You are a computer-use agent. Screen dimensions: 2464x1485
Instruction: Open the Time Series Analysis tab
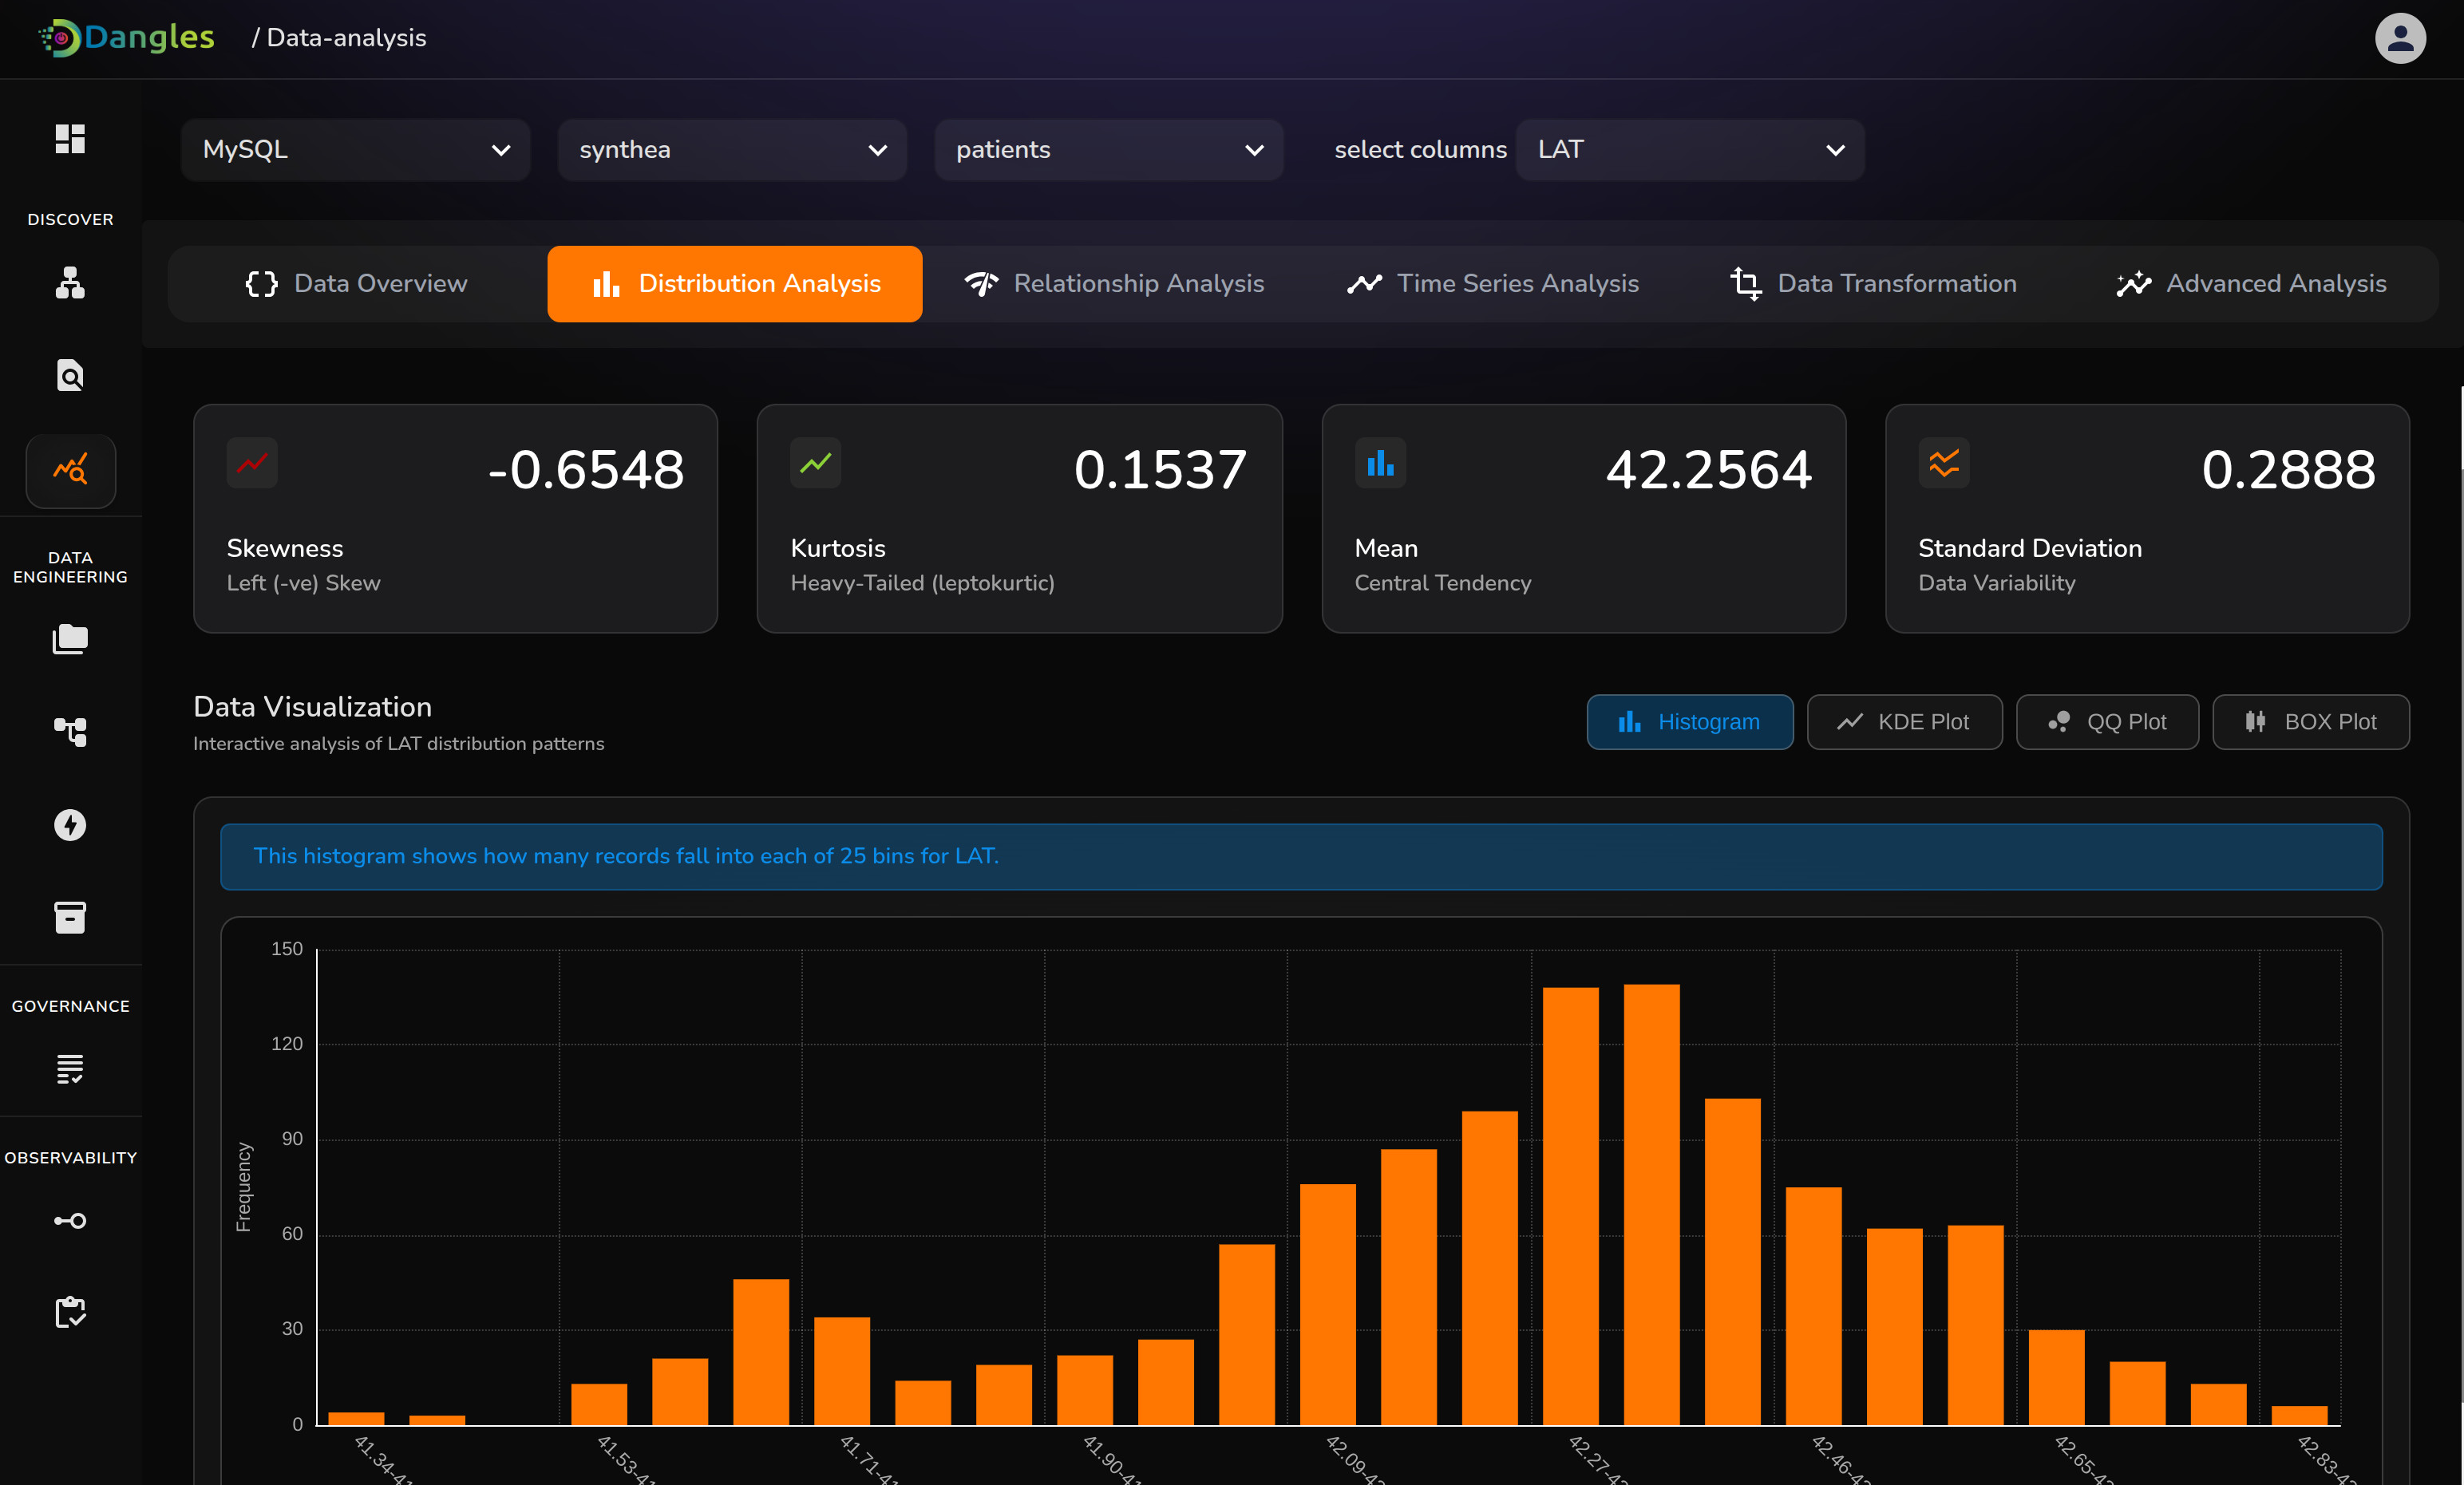point(1493,284)
